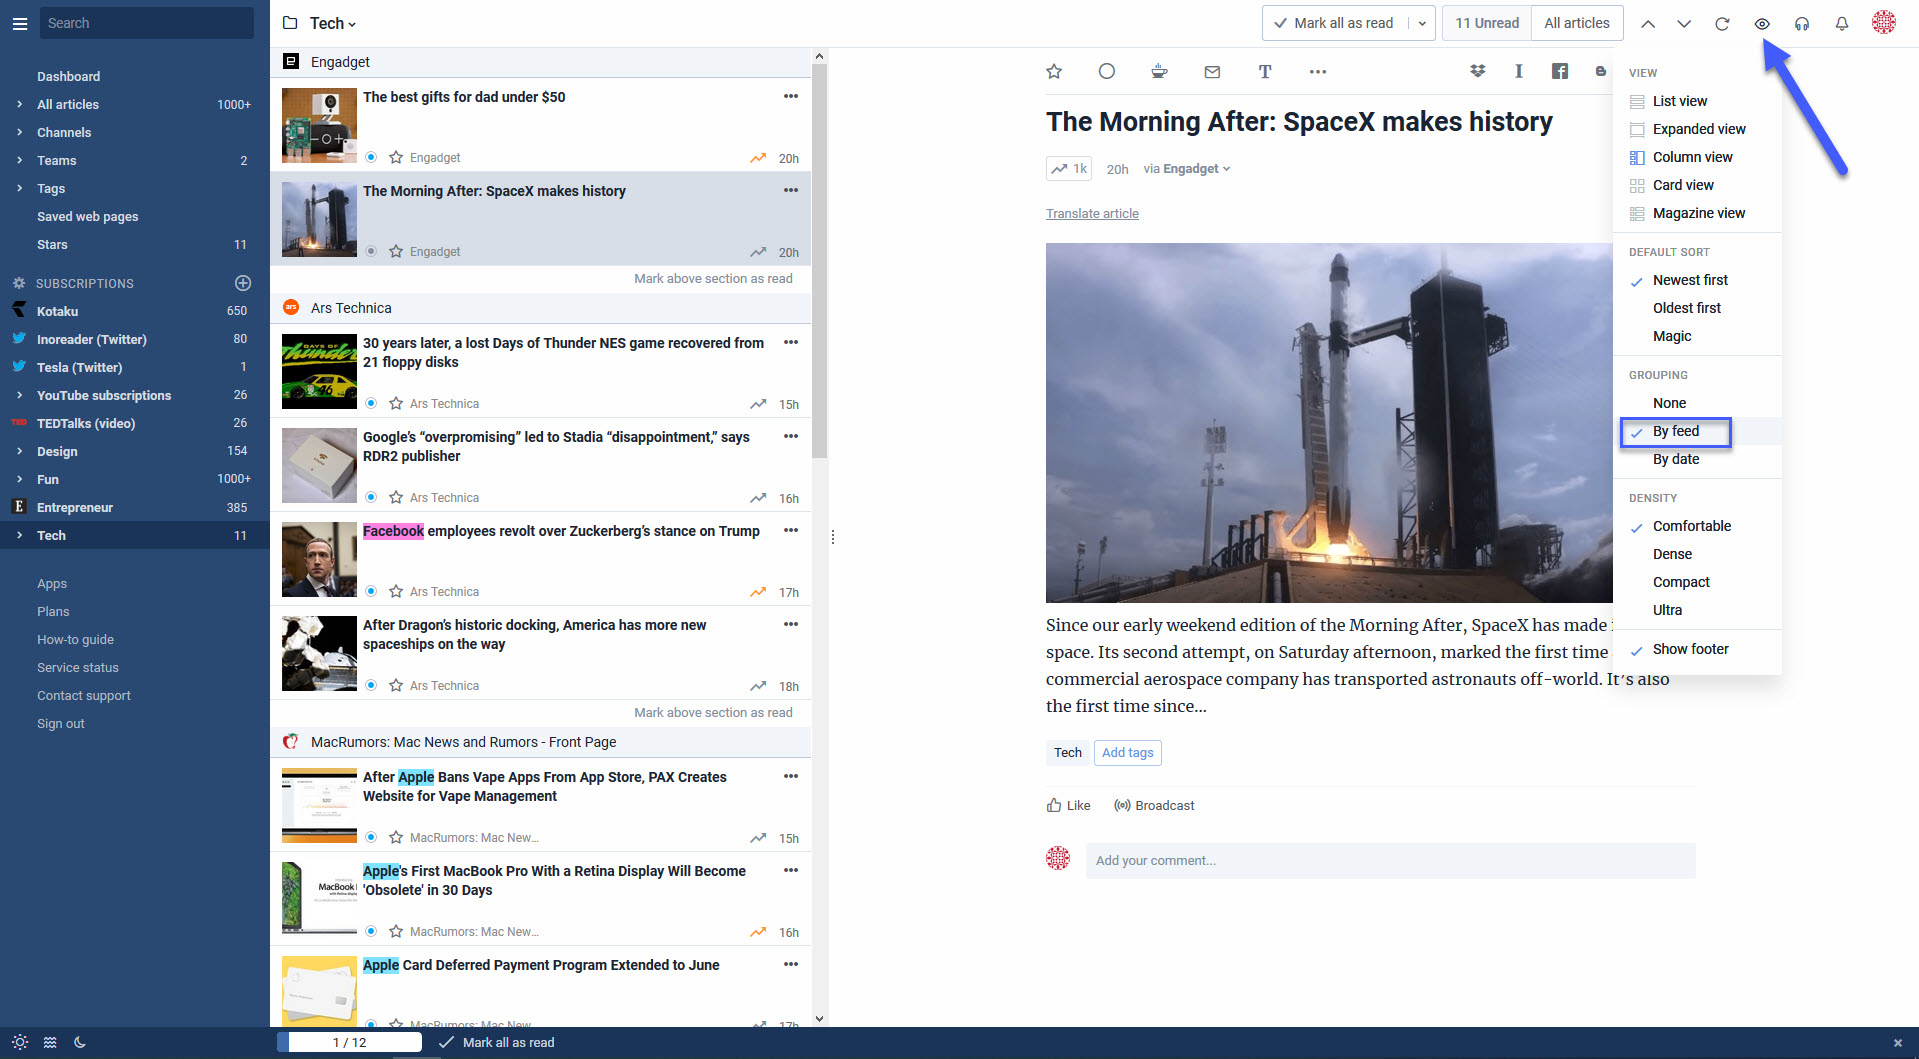The height and width of the screenshot is (1059, 1919).
Task: Open the Mark all as read dropdown arrow
Action: tap(1422, 24)
